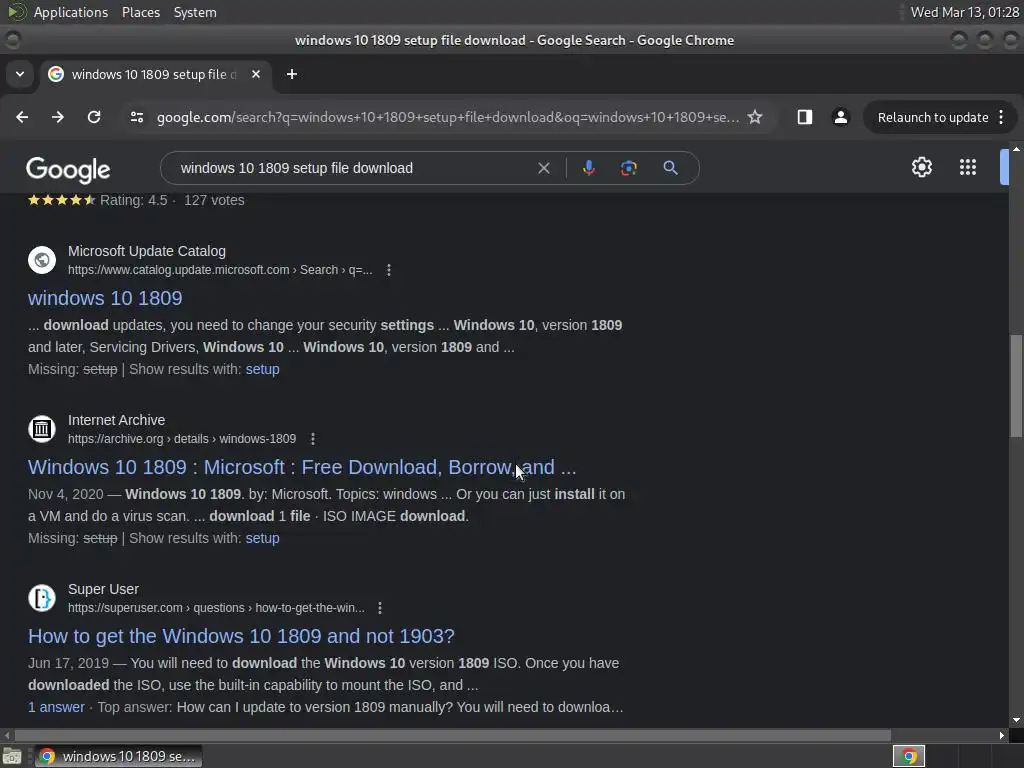Click the catalog.update.microsoft.com URL text
The image size is (1024, 768).
(220, 270)
